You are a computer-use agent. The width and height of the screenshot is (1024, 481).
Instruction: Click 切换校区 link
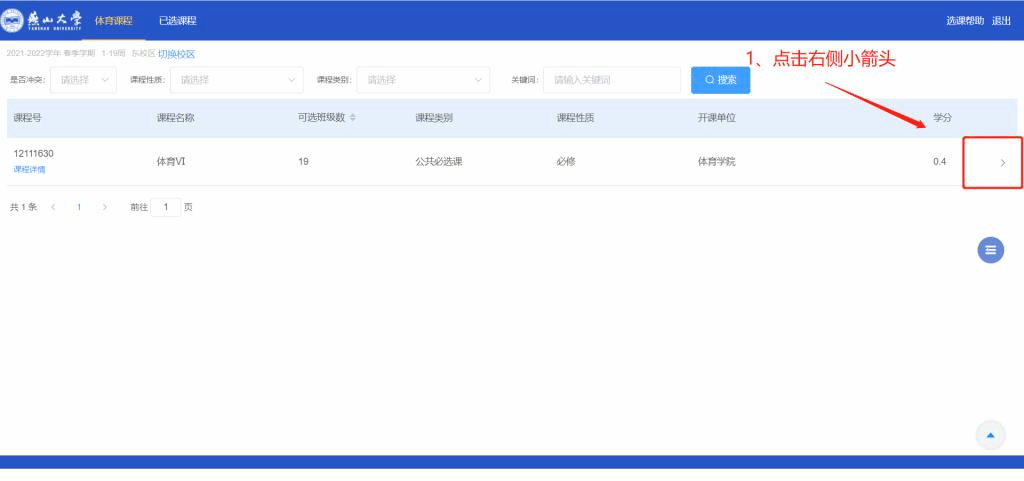coord(176,54)
